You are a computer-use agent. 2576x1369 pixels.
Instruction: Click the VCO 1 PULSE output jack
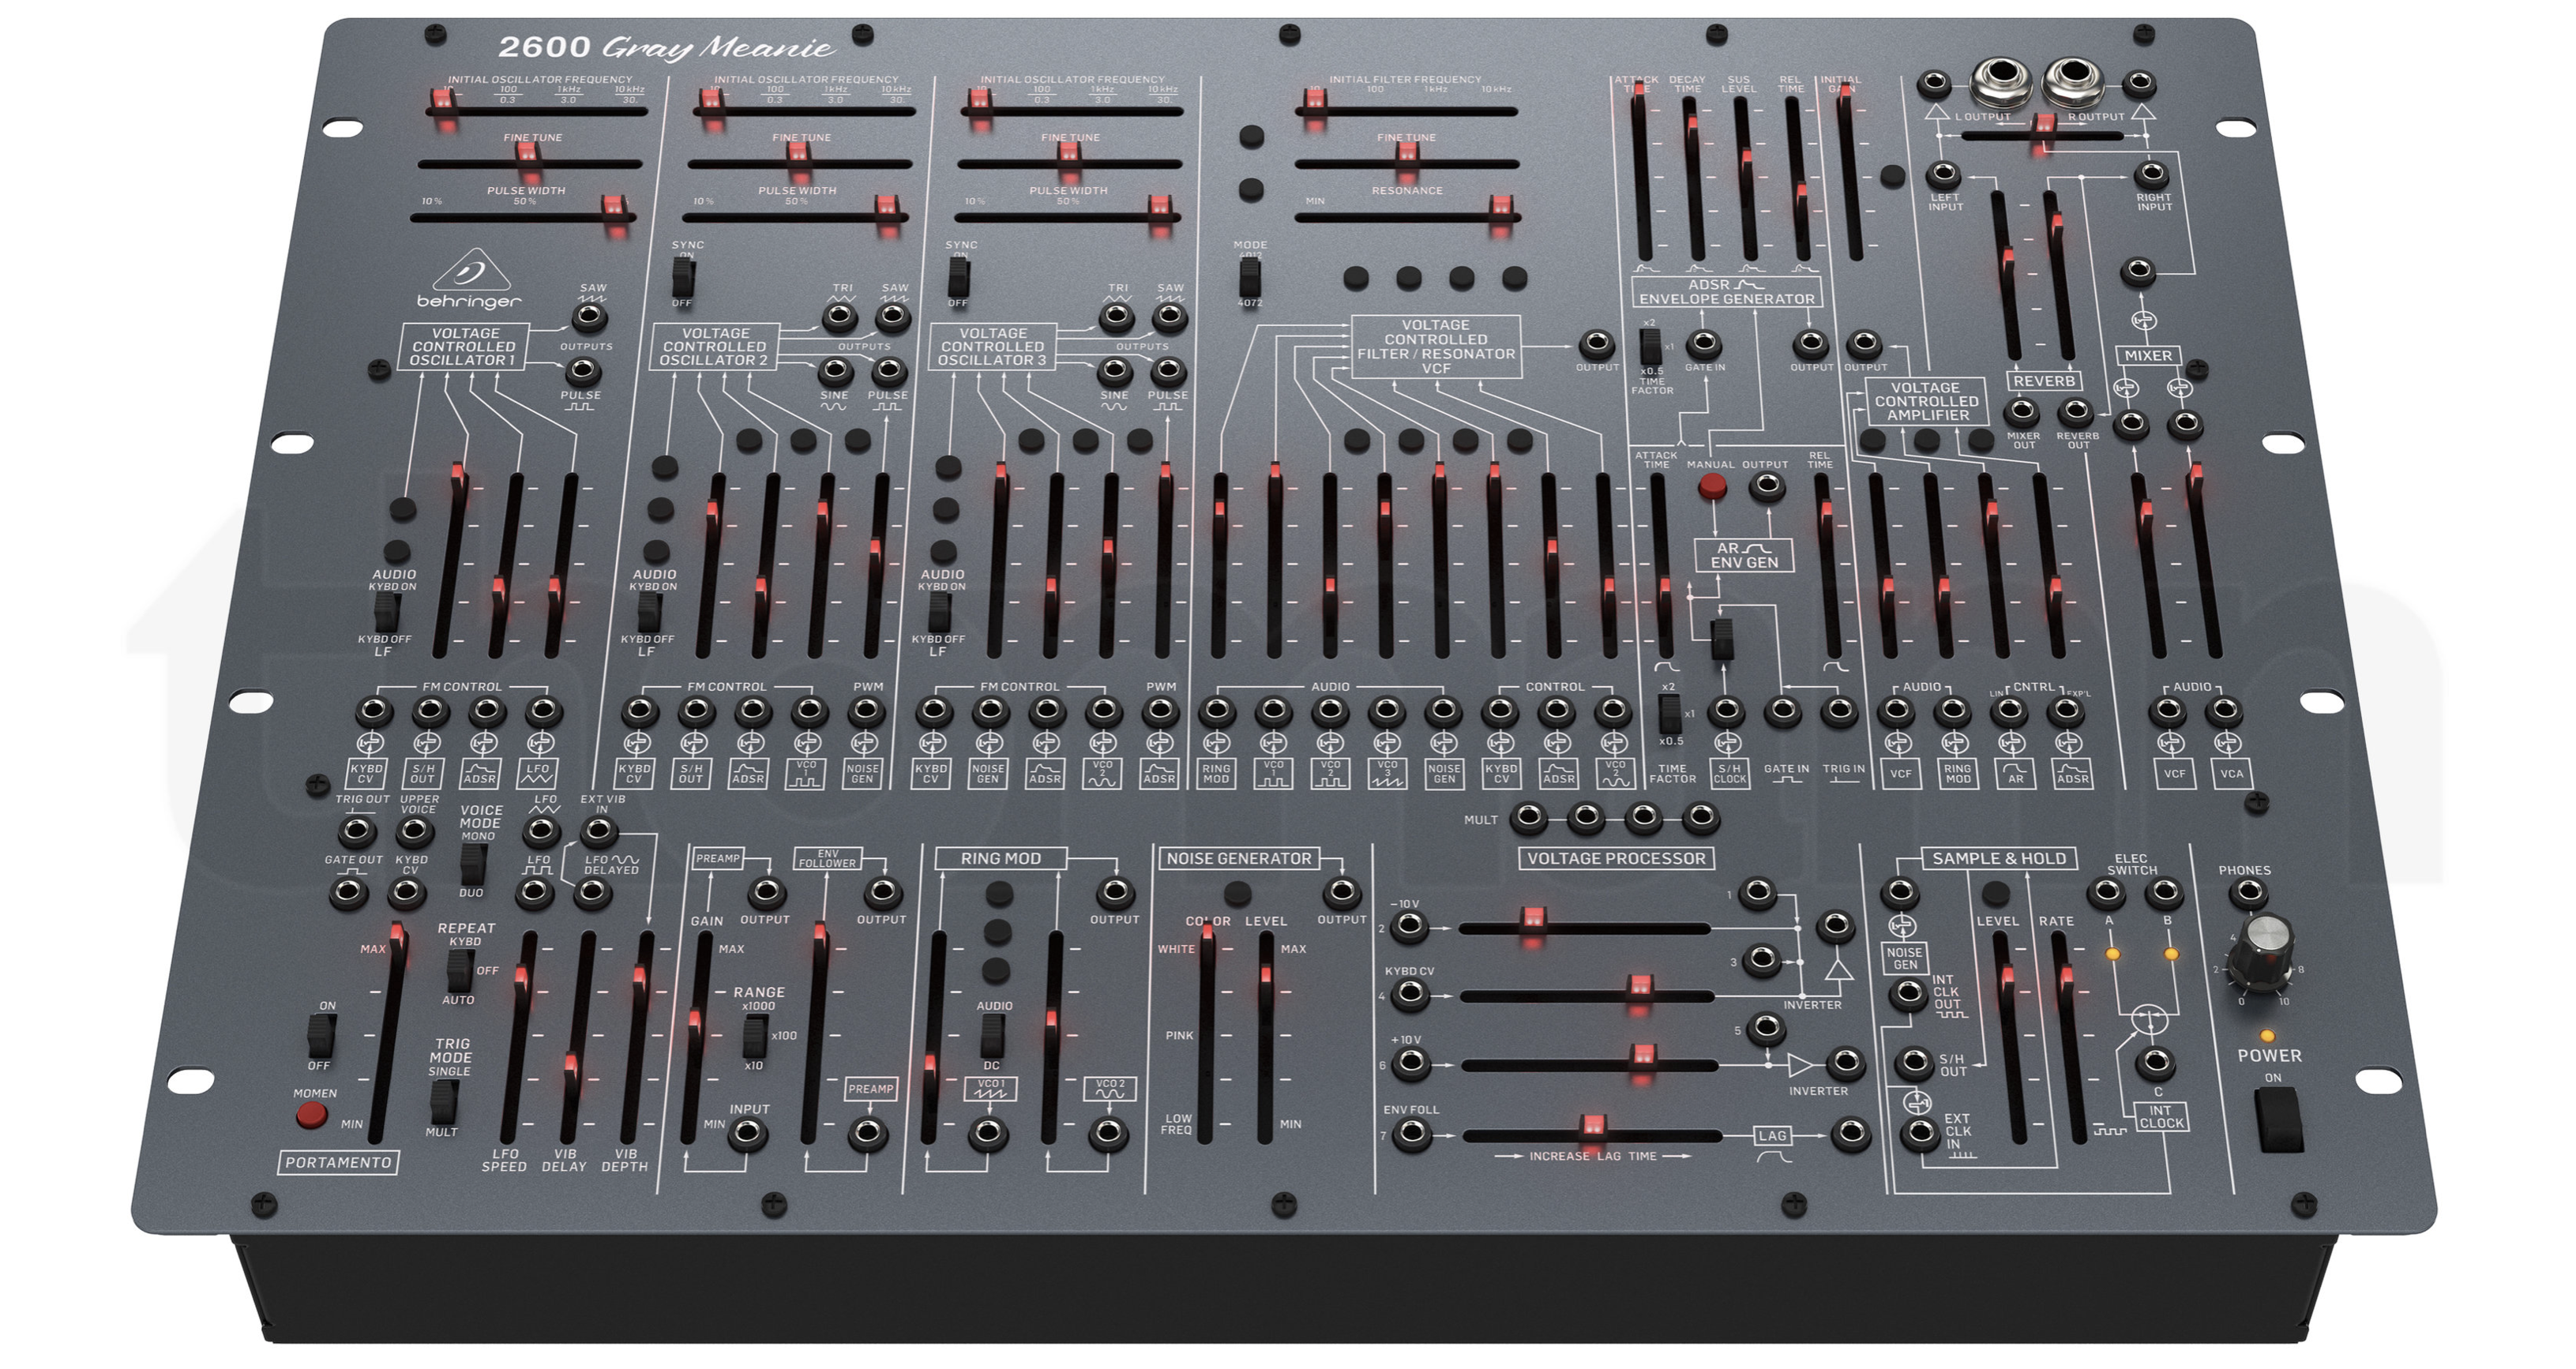582,372
